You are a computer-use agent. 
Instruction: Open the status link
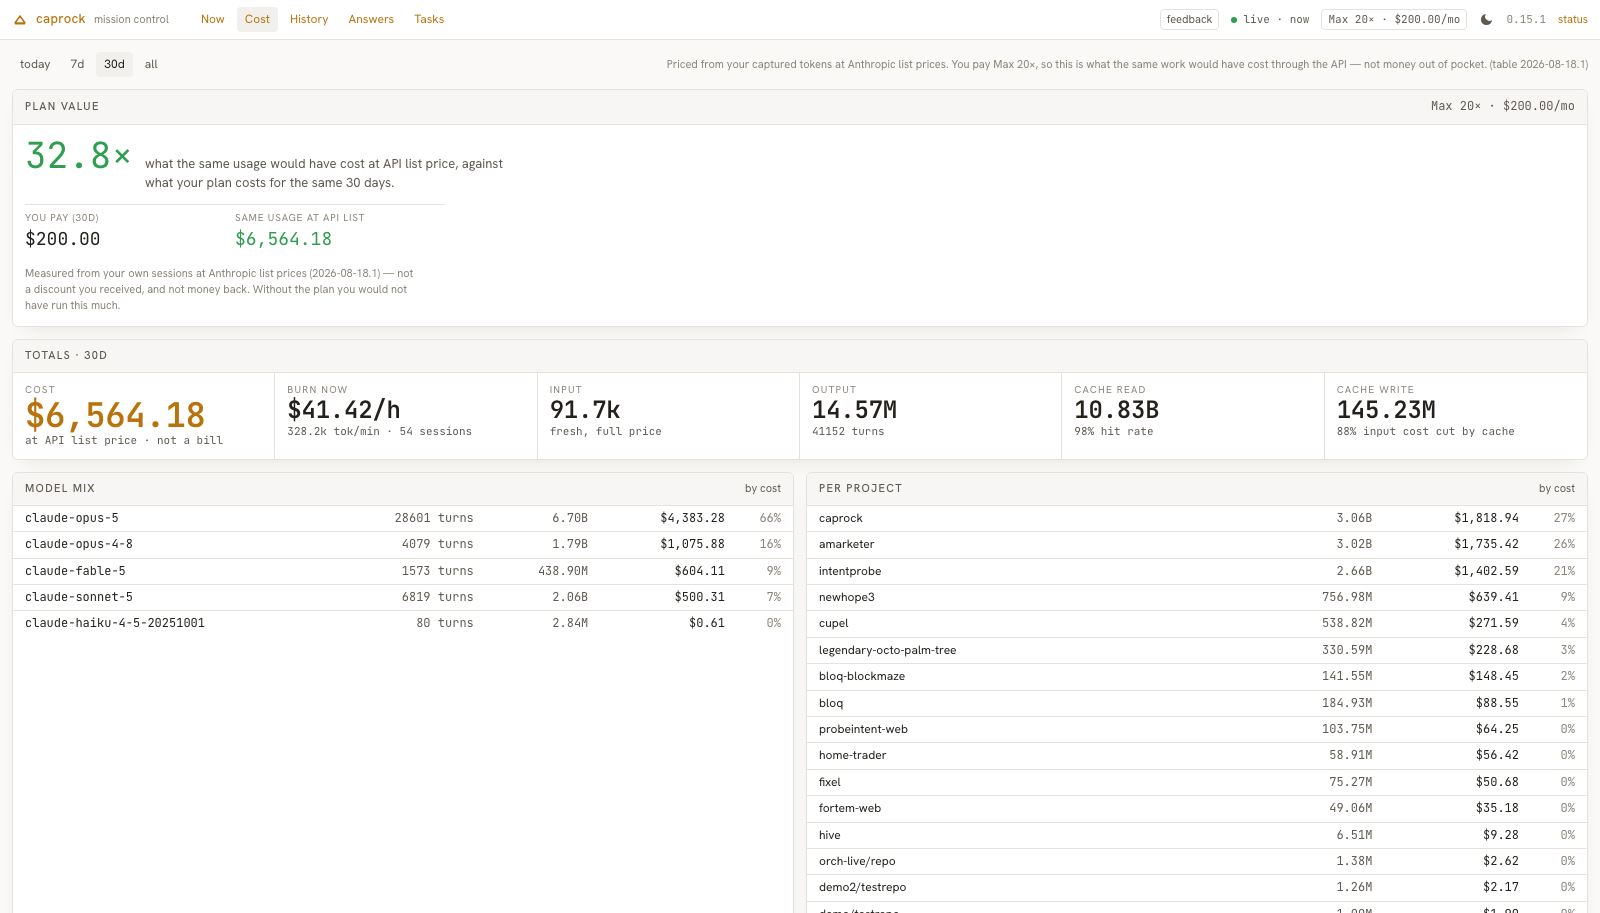point(1572,19)
